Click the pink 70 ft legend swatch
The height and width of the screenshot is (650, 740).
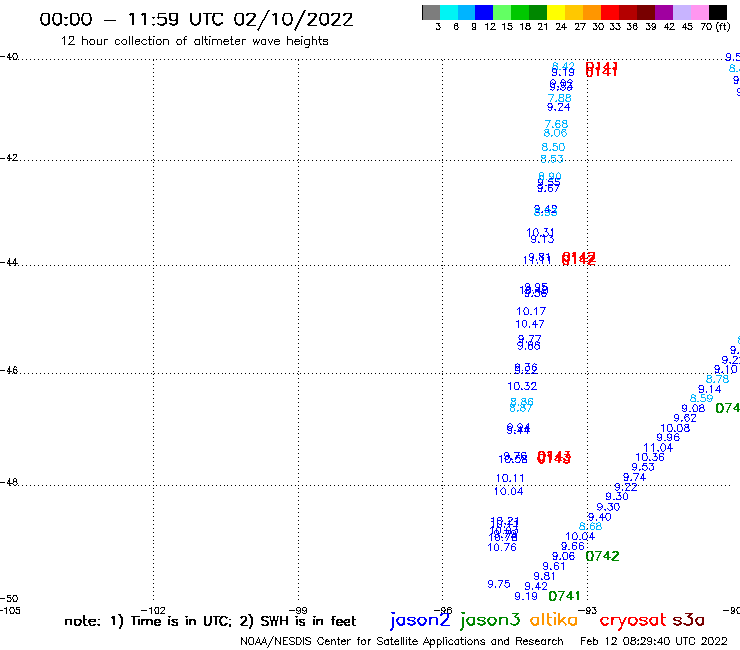pyautogui.click(x=698, y=12)
